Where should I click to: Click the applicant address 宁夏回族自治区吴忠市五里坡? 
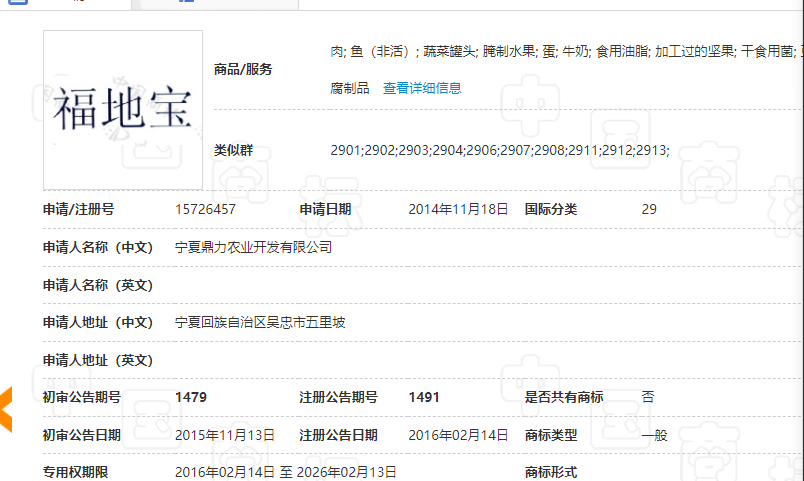point(260,322)
